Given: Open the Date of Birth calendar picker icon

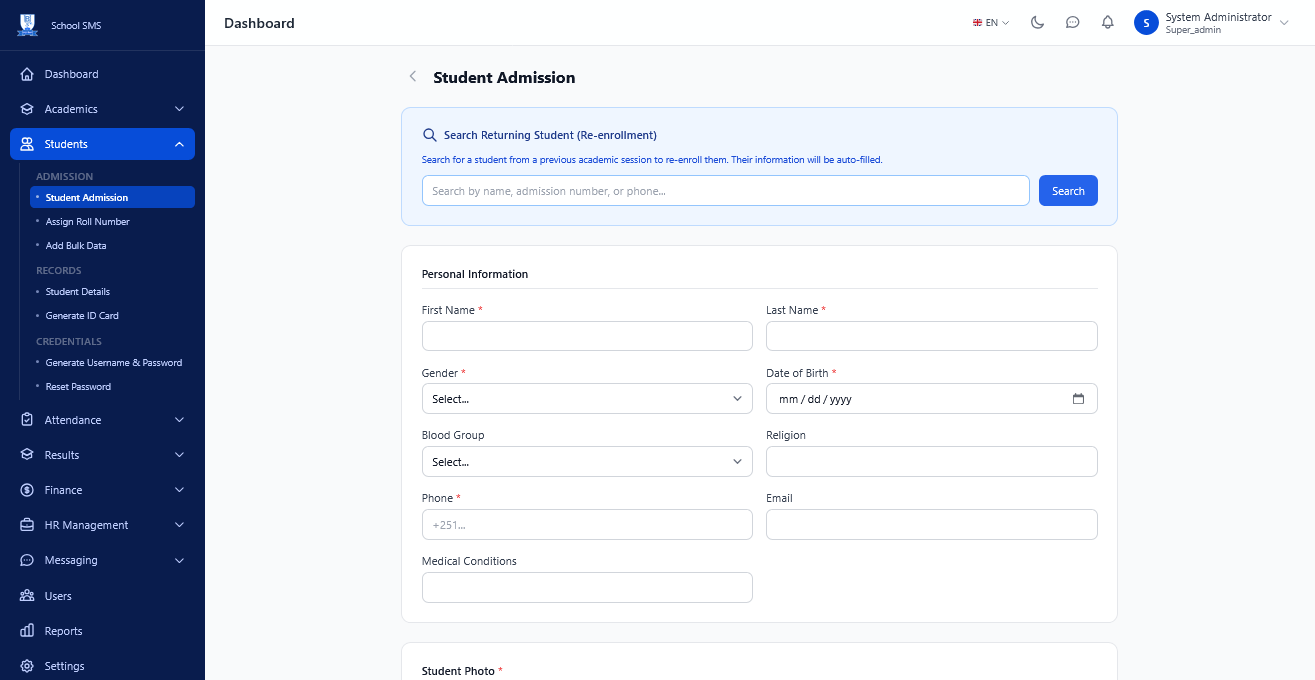Looking at the screenshot, I should click(1078, 399).
